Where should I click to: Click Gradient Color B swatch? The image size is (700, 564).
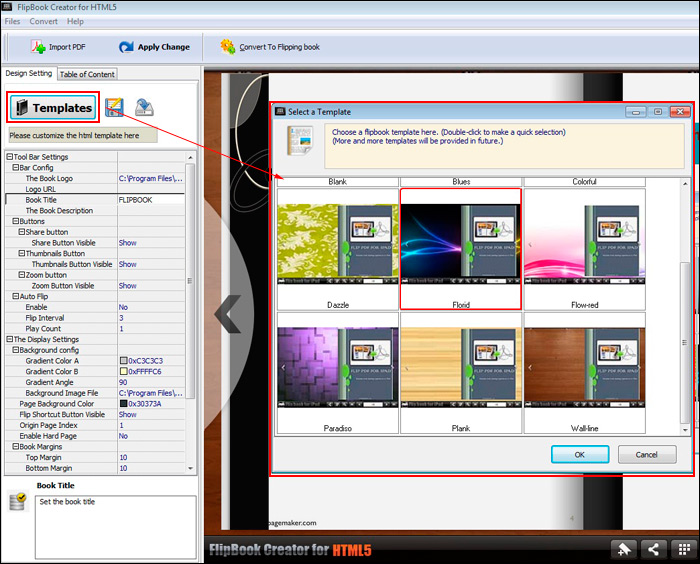[124, 372]
